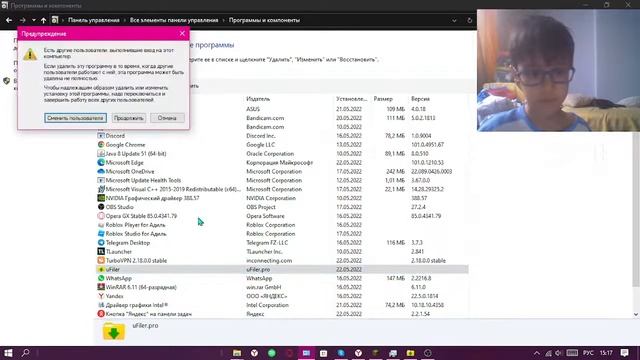Click the large uFiler.pro folder icon

point(114,331)
